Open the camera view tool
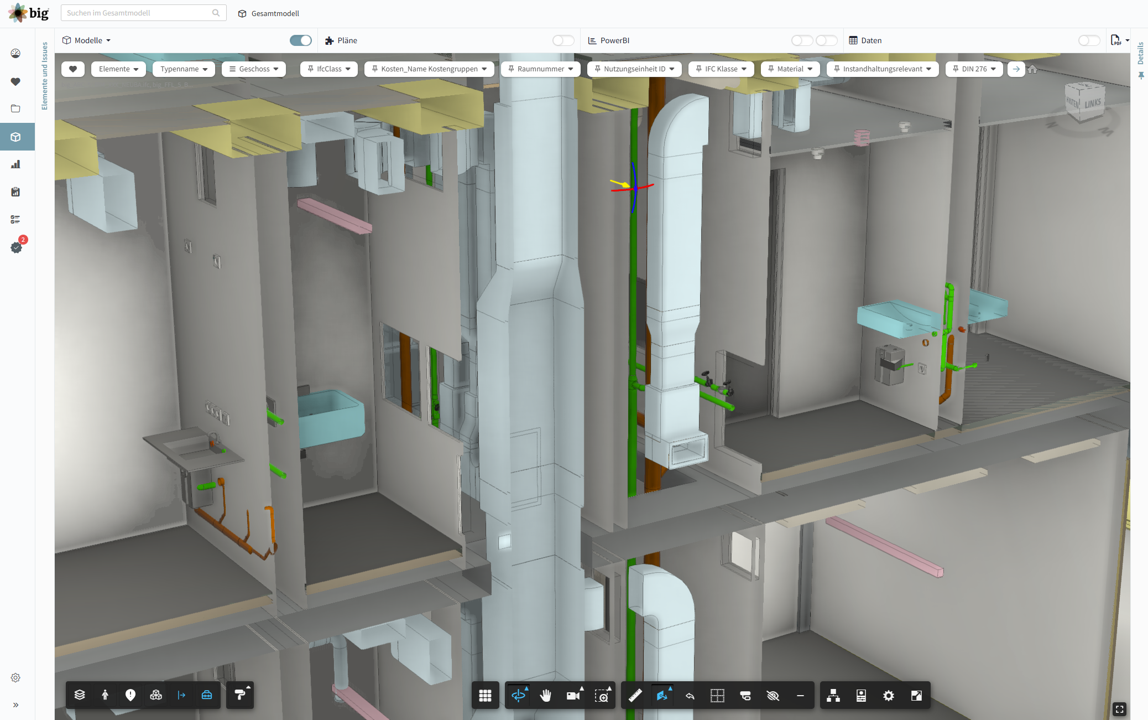This screenshot has width=1148, height=720. point(573,695)
